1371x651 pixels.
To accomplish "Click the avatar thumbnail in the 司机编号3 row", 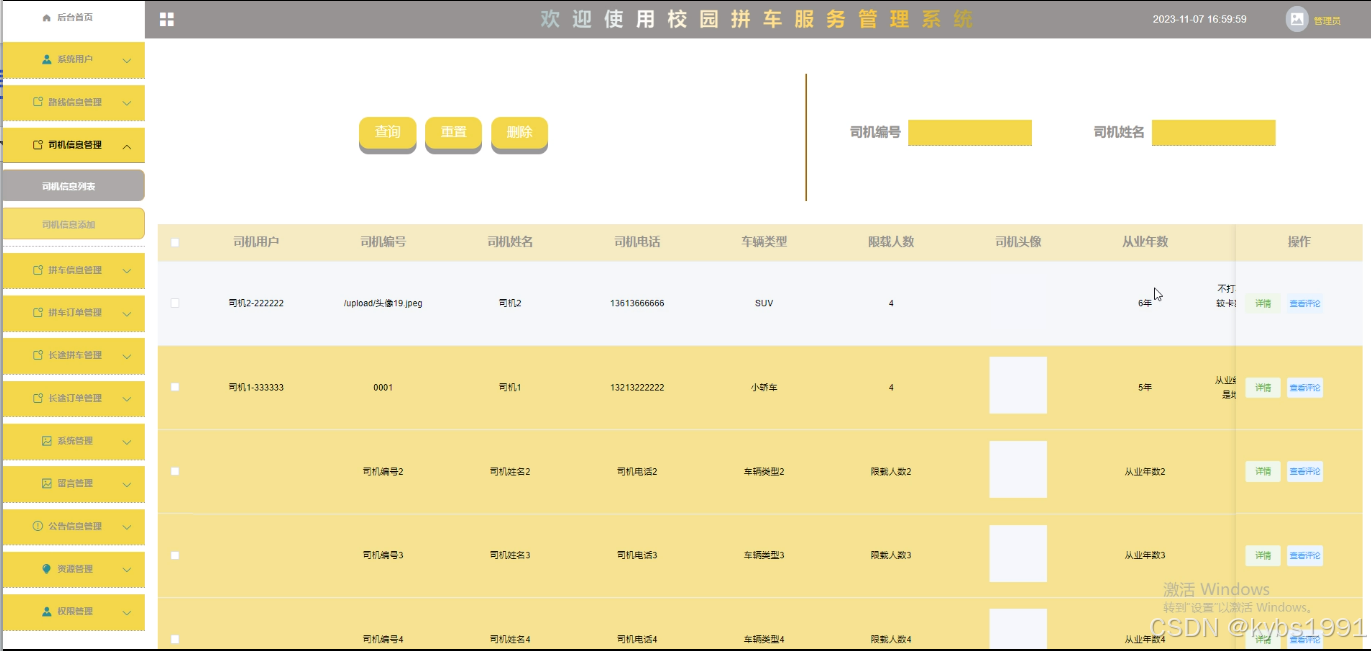I will pos(1018,553).
